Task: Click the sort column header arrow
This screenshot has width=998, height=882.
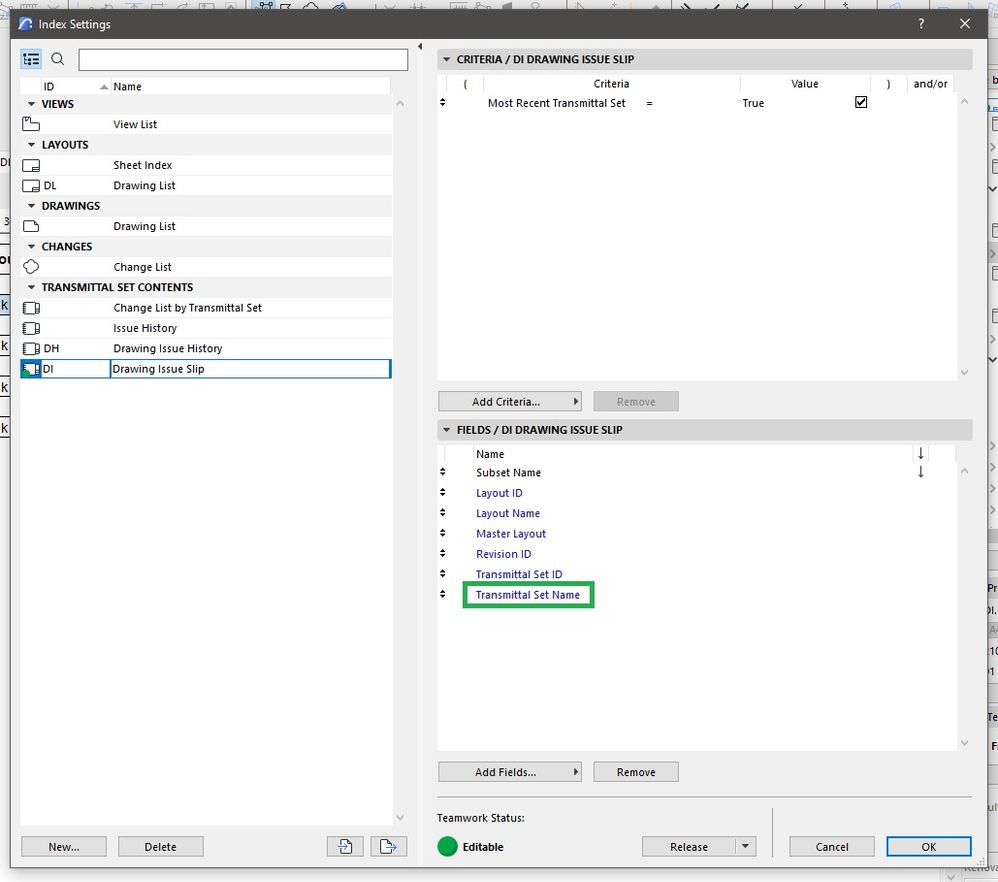Action: click(x=920, y=454)
